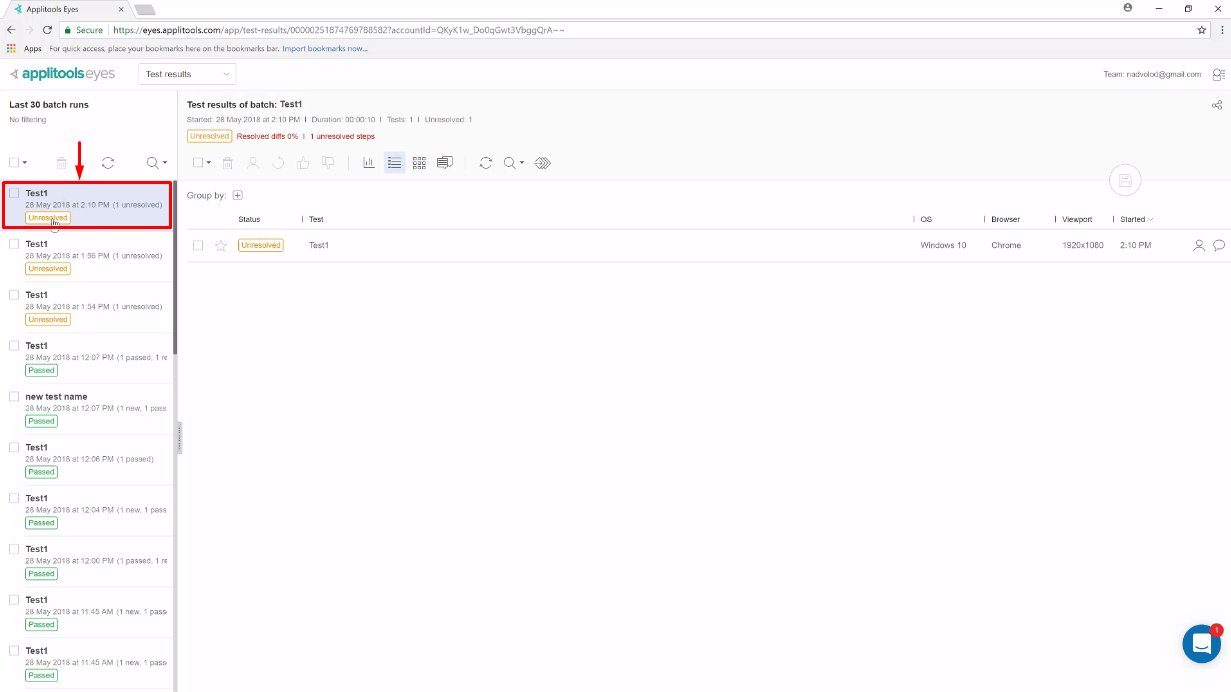Click the undo circular arrow in the results toolbar
1231x692 pixels.
pyautogui.click(x=278, y=162)
